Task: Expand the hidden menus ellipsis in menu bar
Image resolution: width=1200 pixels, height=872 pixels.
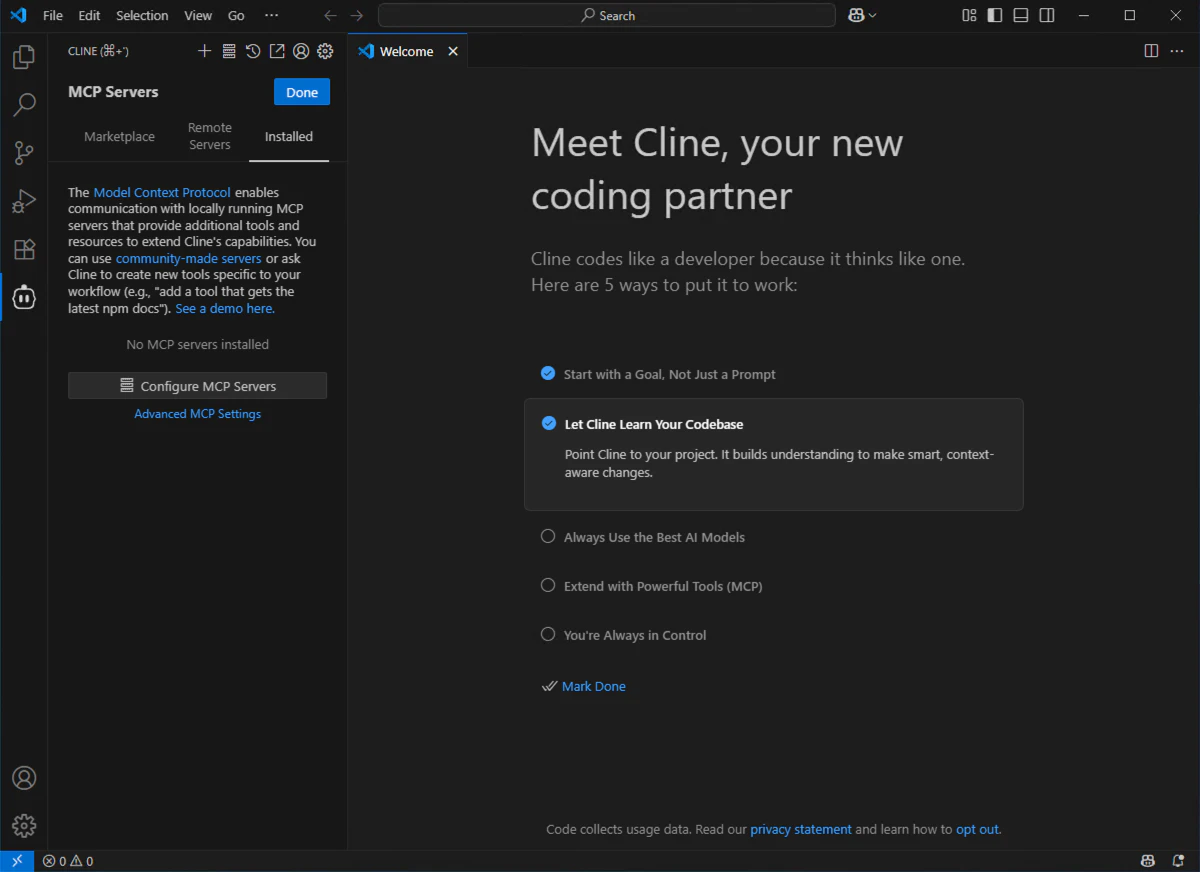Action: [271, 15]
